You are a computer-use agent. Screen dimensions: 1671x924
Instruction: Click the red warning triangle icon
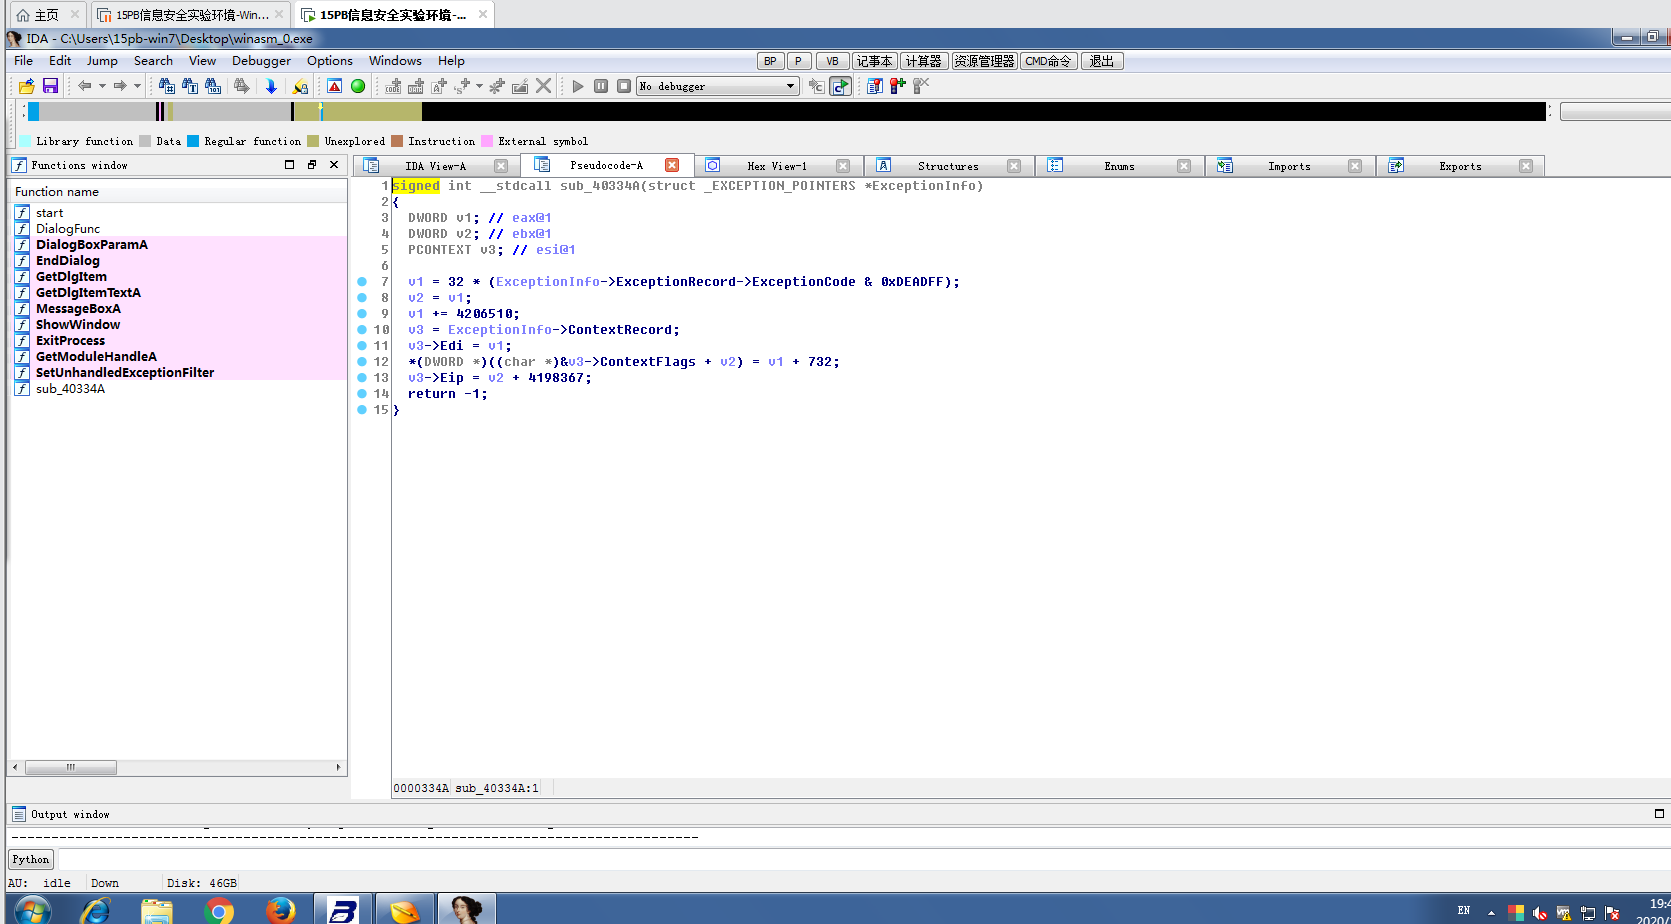(x=335, y=86)
